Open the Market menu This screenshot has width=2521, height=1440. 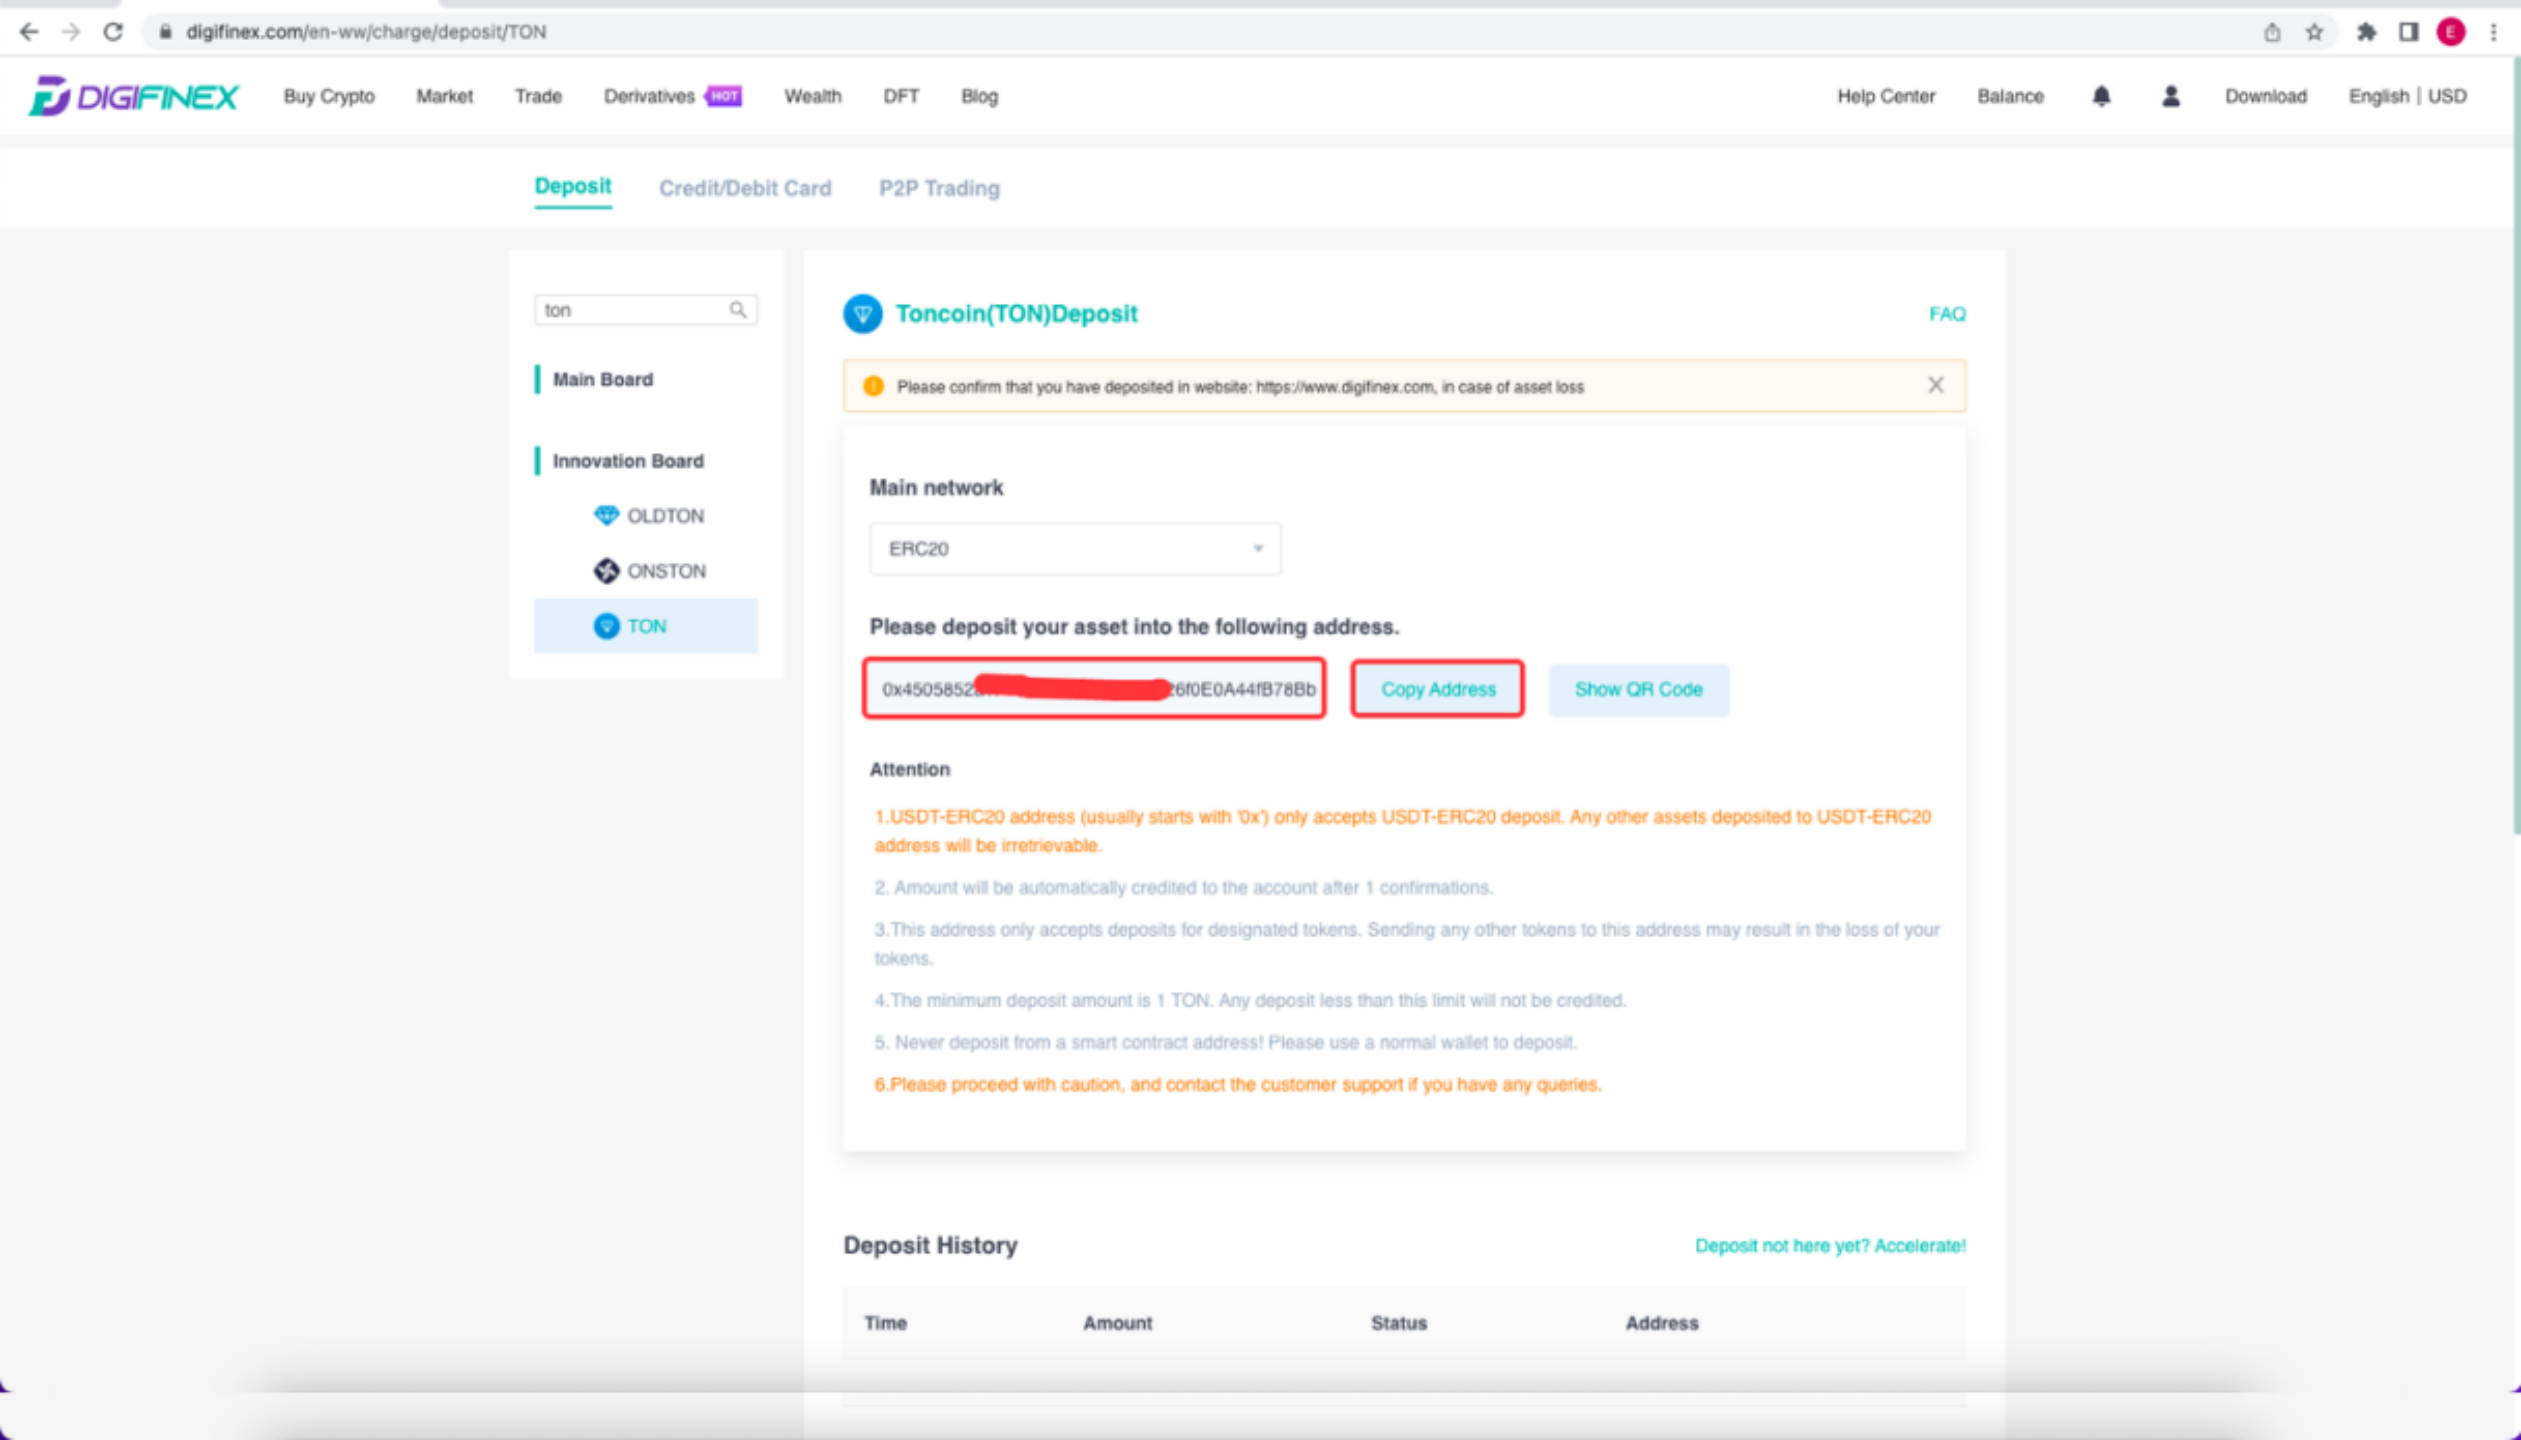[444, 96]
